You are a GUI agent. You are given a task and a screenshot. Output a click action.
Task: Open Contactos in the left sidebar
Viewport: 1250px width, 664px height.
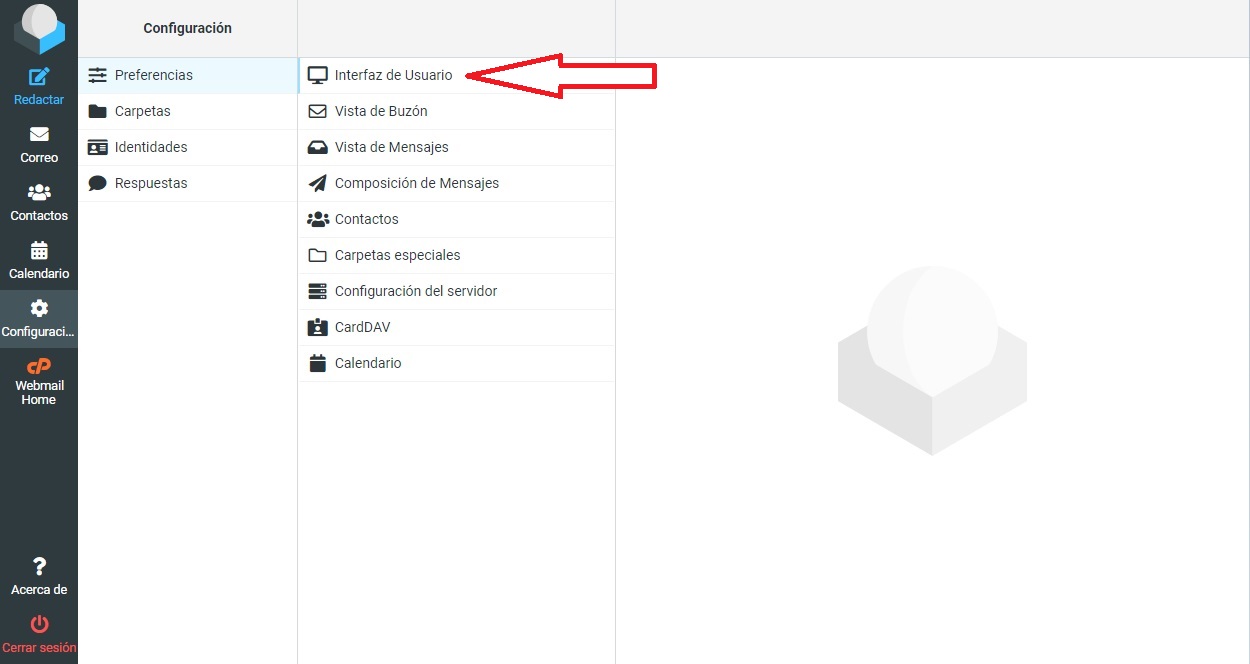[x=39, y=201]
